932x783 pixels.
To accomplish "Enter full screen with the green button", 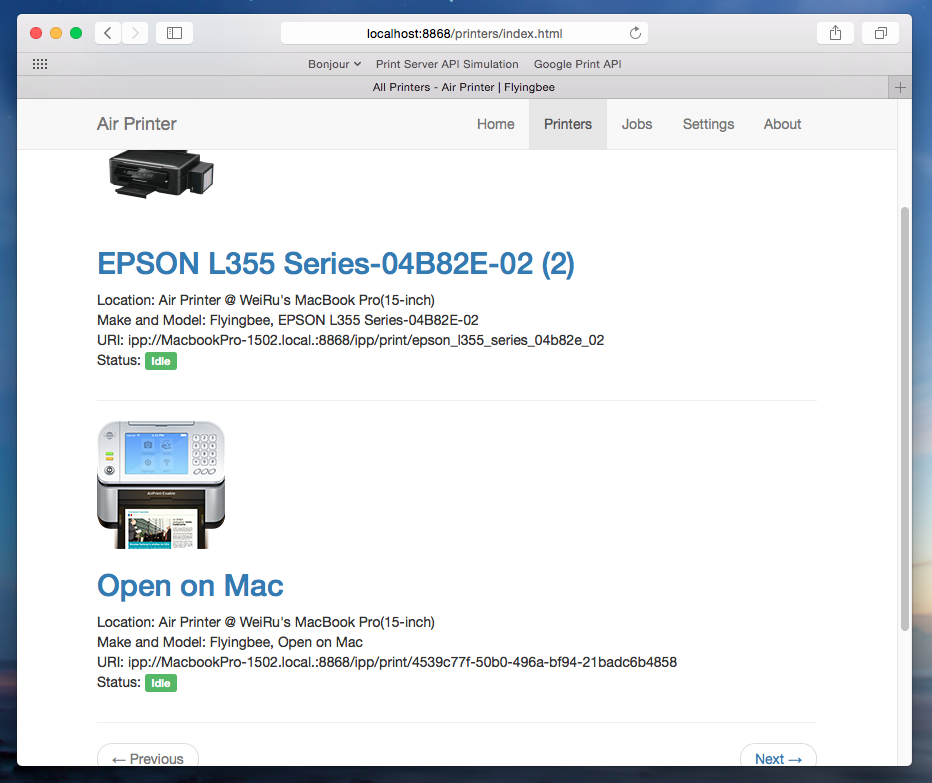I will coord(76,33).
